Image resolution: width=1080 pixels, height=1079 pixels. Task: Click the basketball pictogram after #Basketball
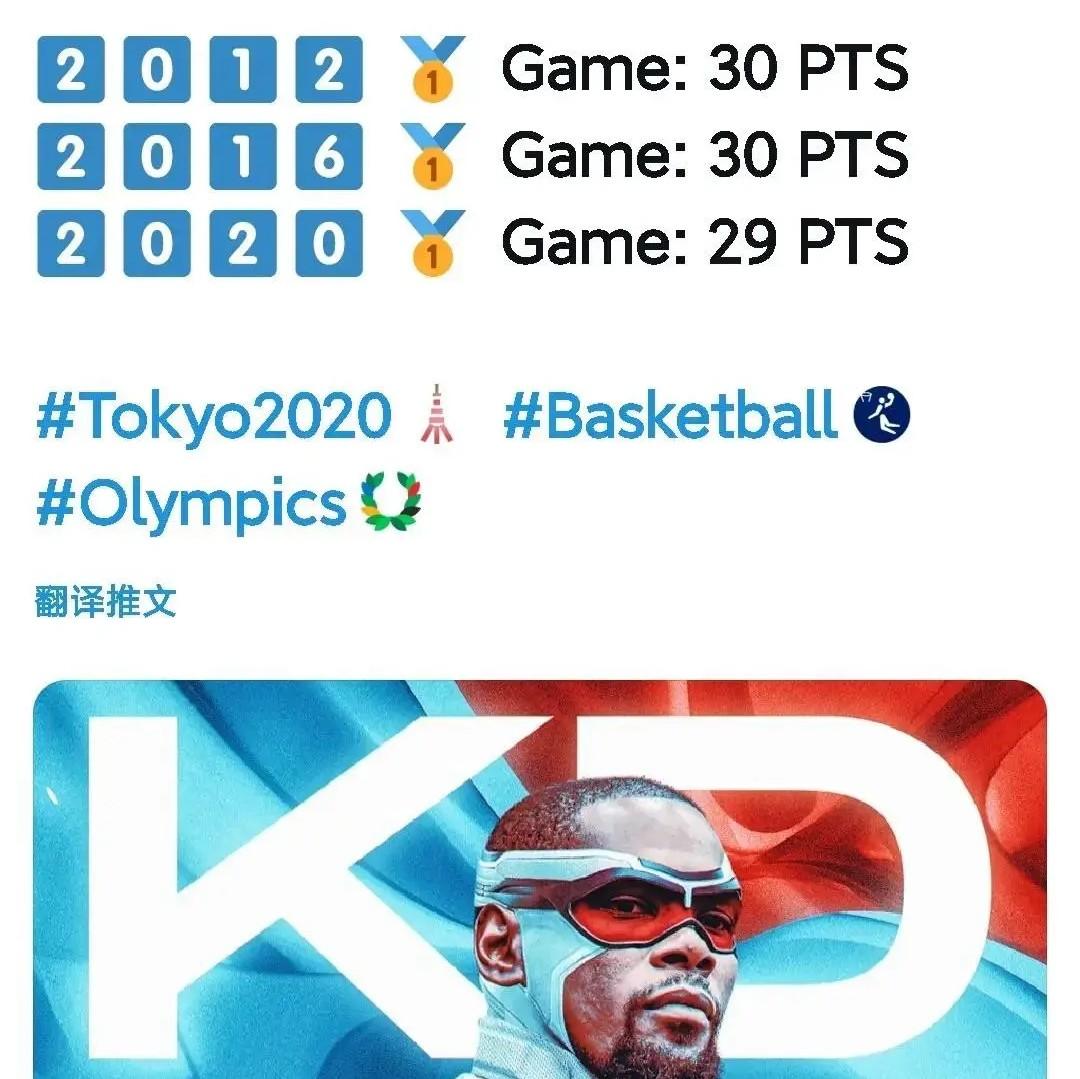(882, 415)
